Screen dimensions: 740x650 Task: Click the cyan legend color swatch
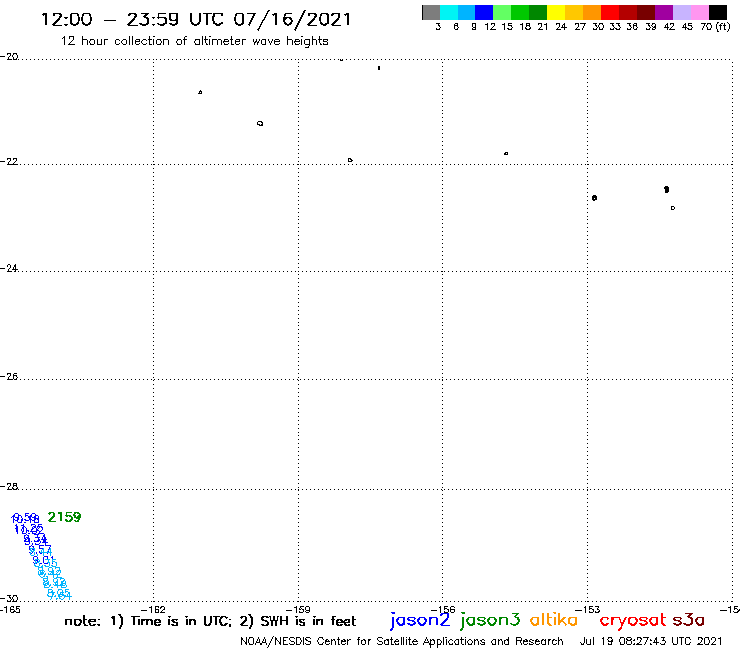[x=448, y=12]
